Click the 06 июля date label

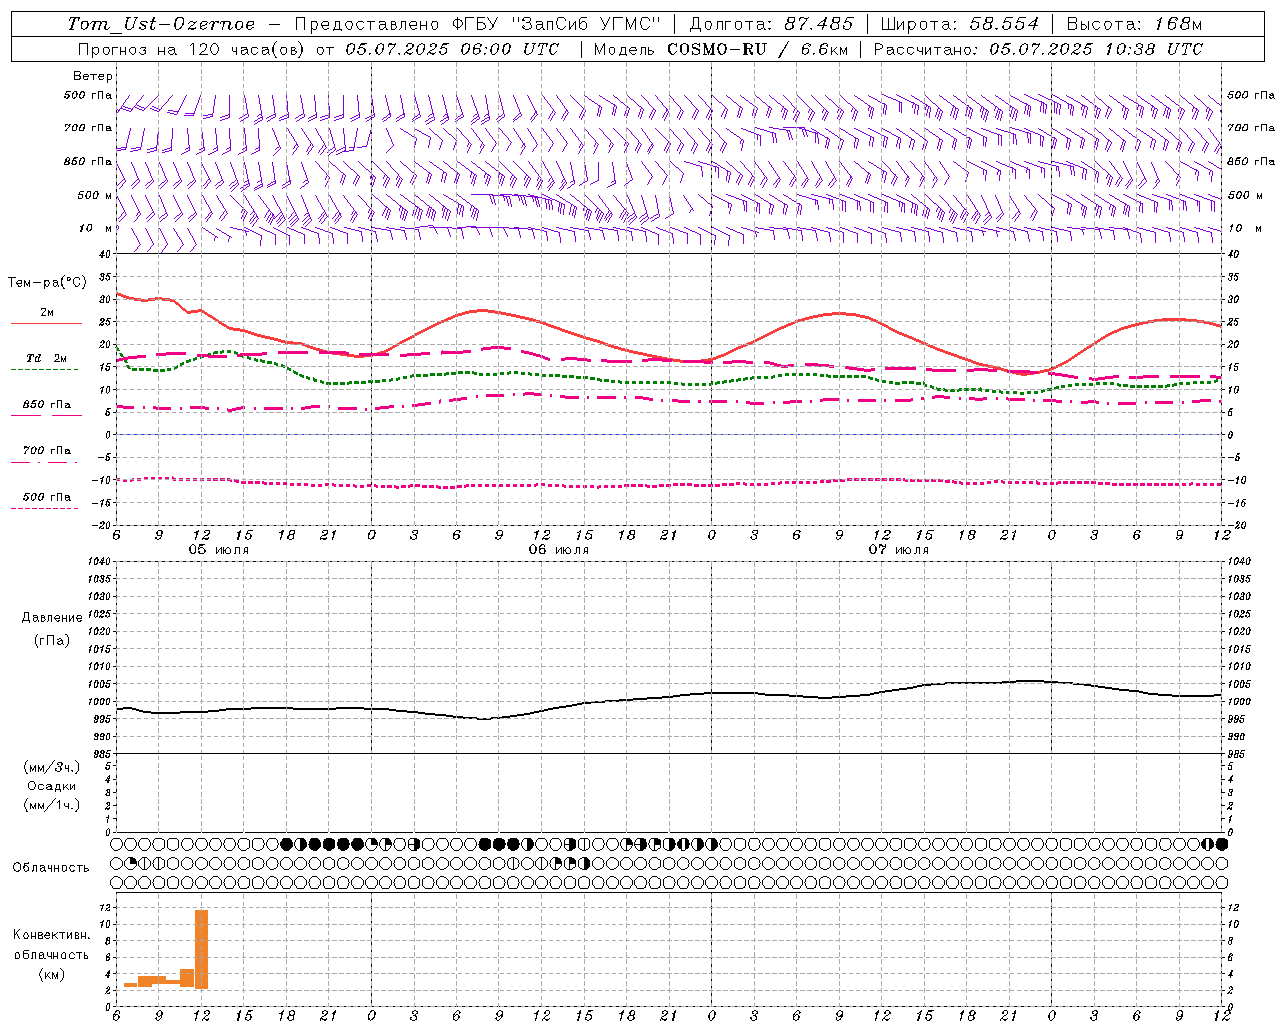tap(559, 550)
